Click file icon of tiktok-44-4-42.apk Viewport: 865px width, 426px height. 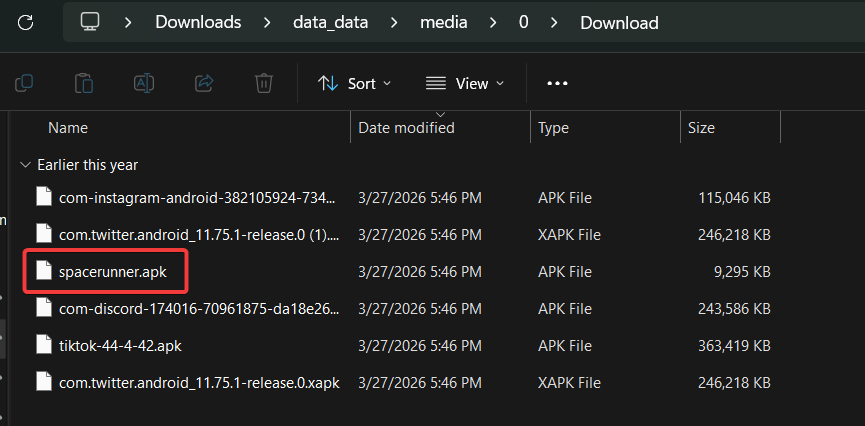pos(44,345)
